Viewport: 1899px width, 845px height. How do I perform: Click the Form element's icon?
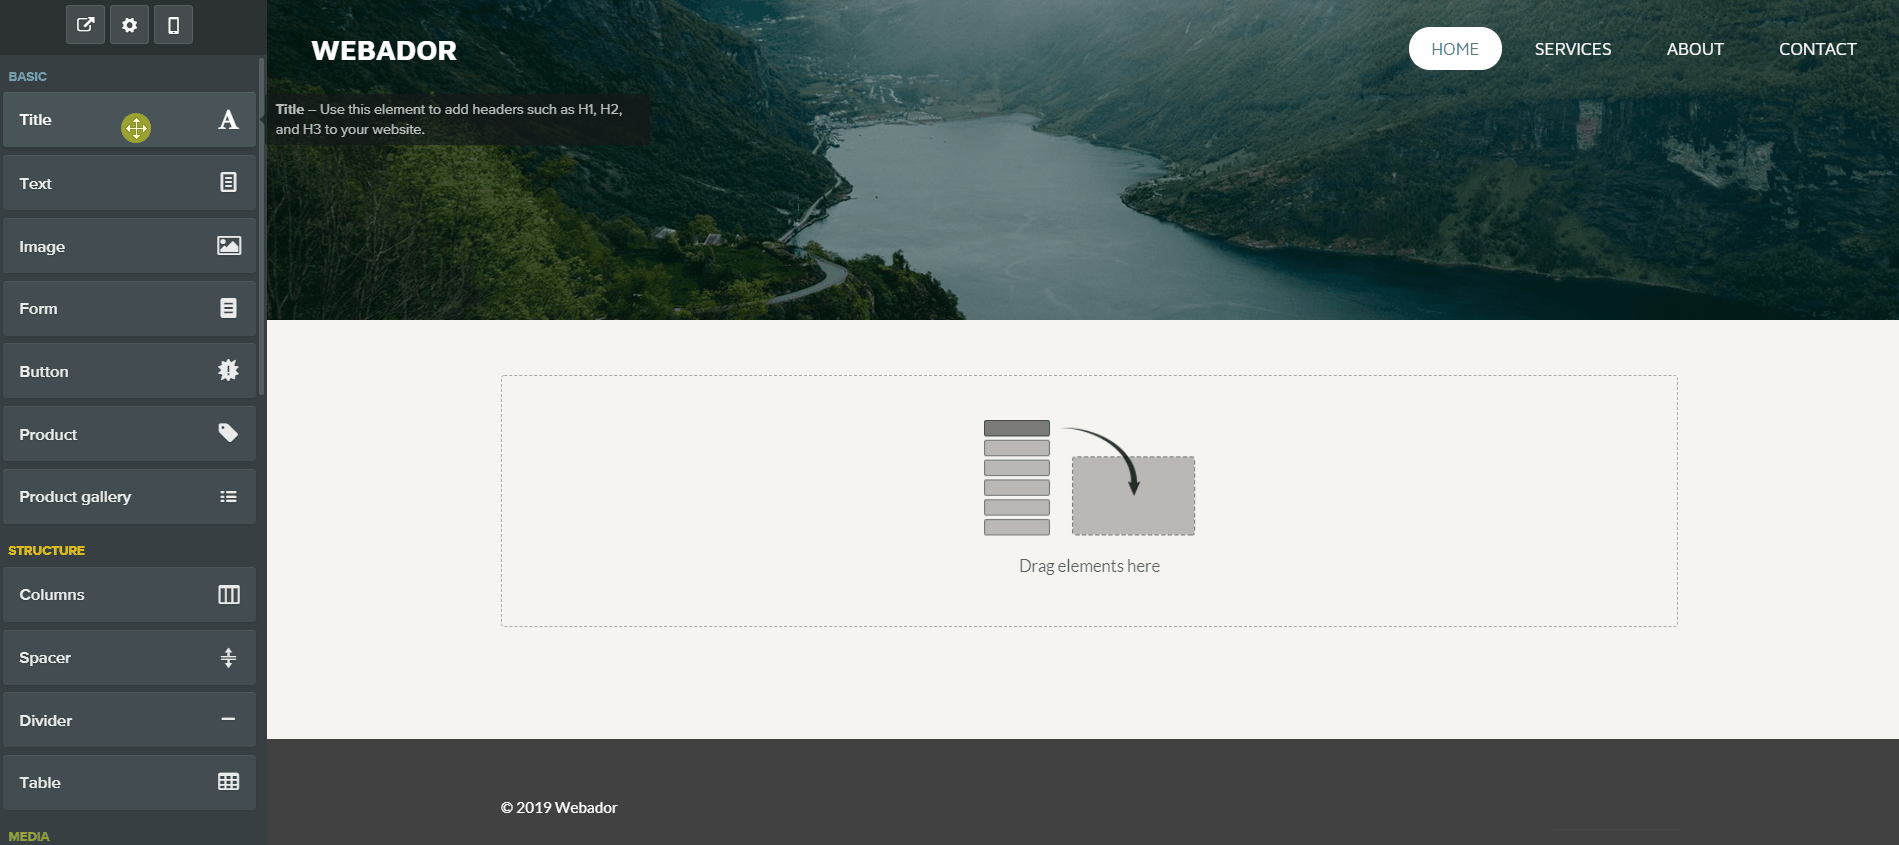228,308
